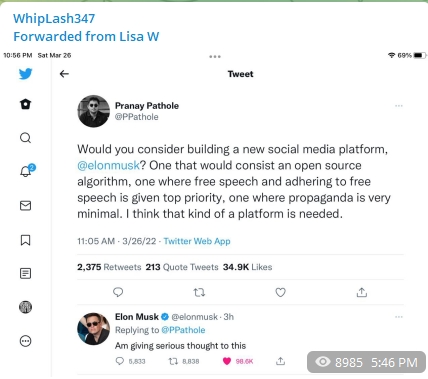428x379 pixels.
Task: Like Pranay Pathole's tweet with the heart
Action: click(280, 292)
